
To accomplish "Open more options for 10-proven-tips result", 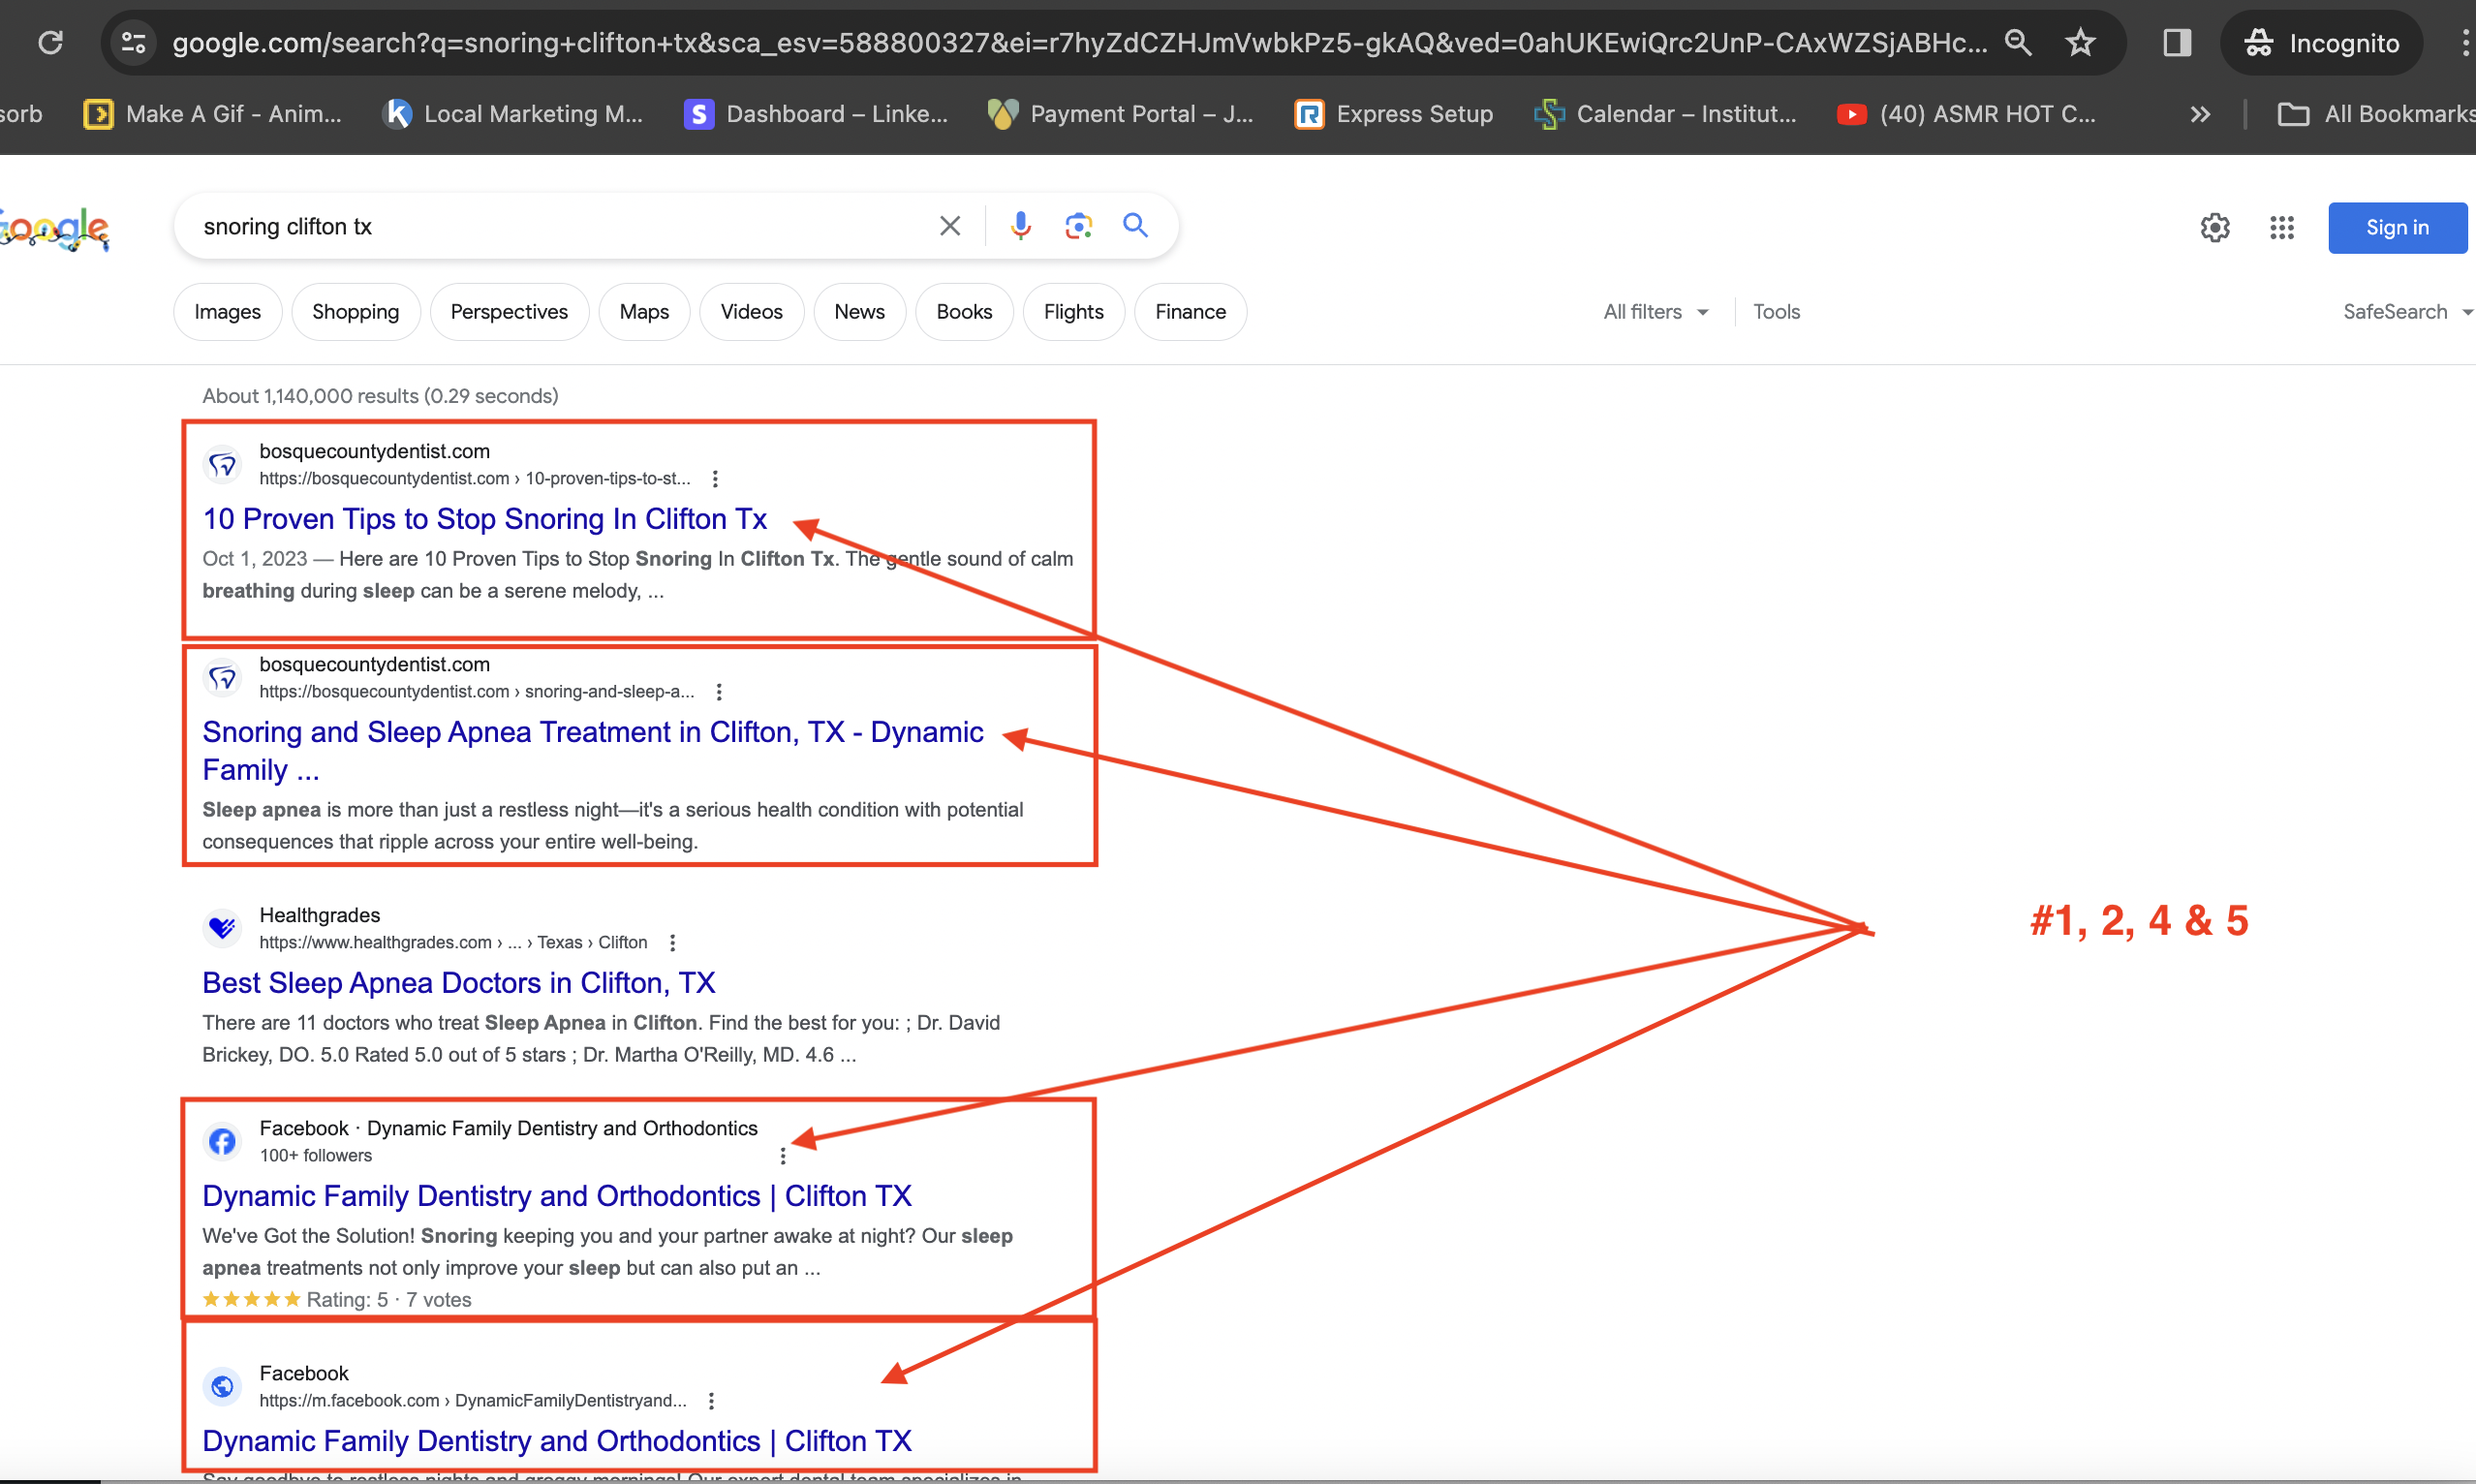I will pyautogui.click(x=715, y=479).
